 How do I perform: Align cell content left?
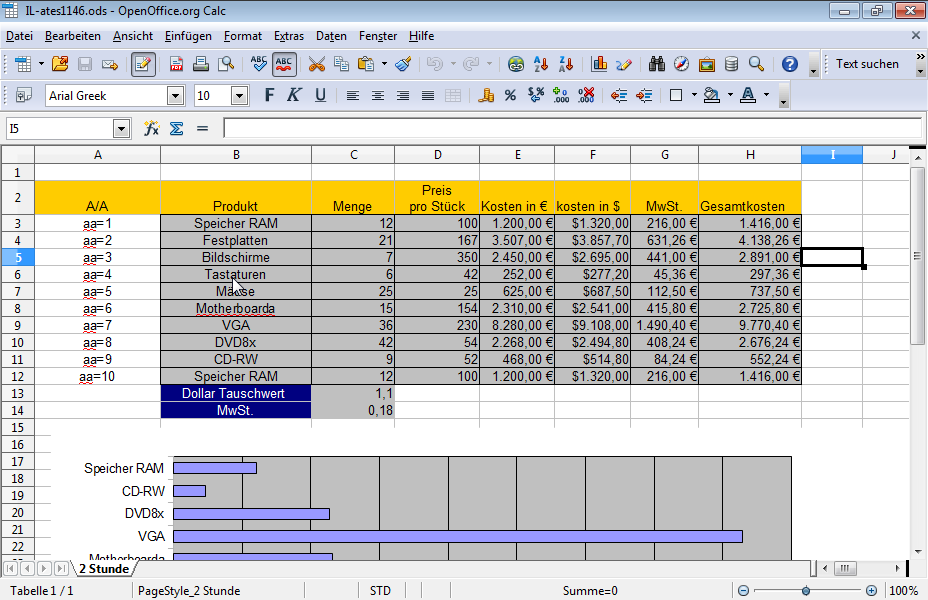point(353,95)
